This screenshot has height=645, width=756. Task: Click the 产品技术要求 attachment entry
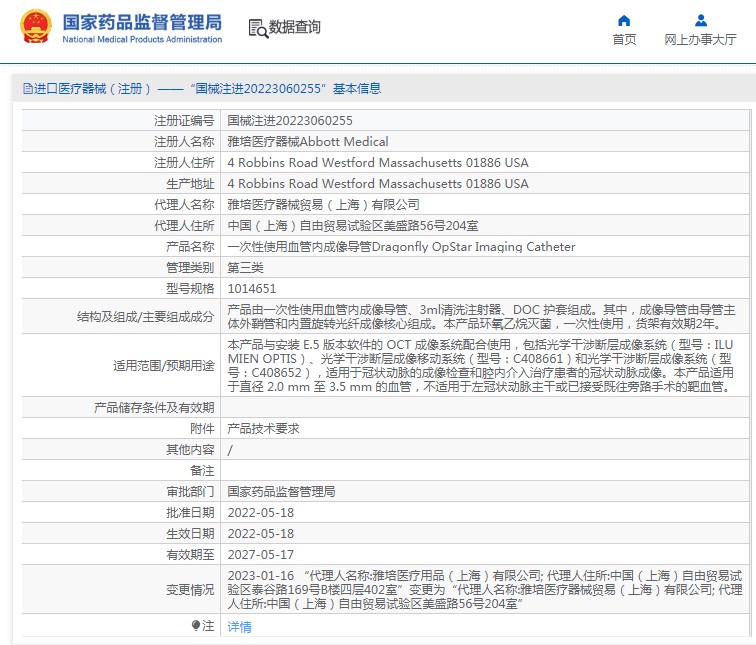click(263, 428)
